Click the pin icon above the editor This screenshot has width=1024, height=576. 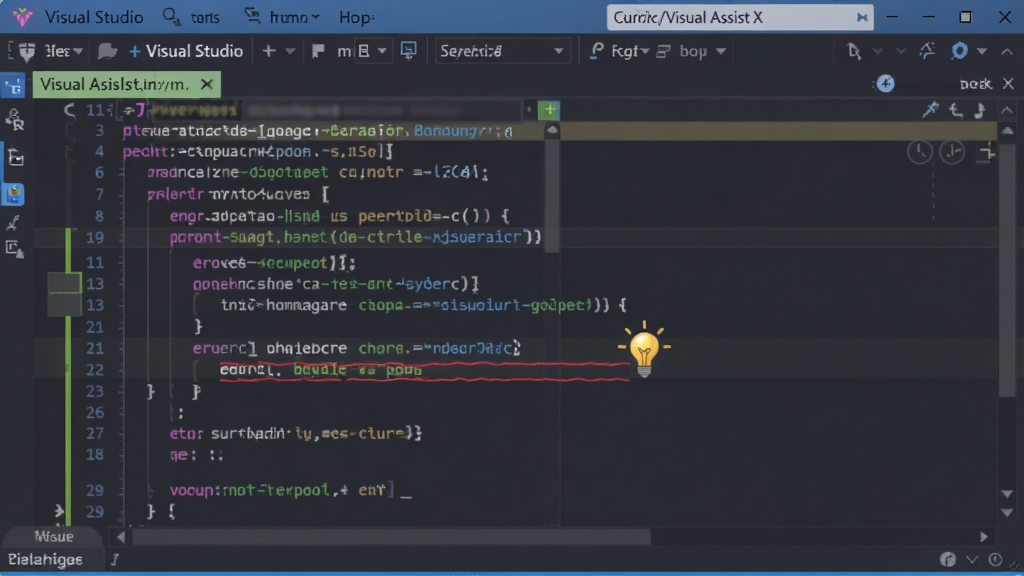point(930,110)
